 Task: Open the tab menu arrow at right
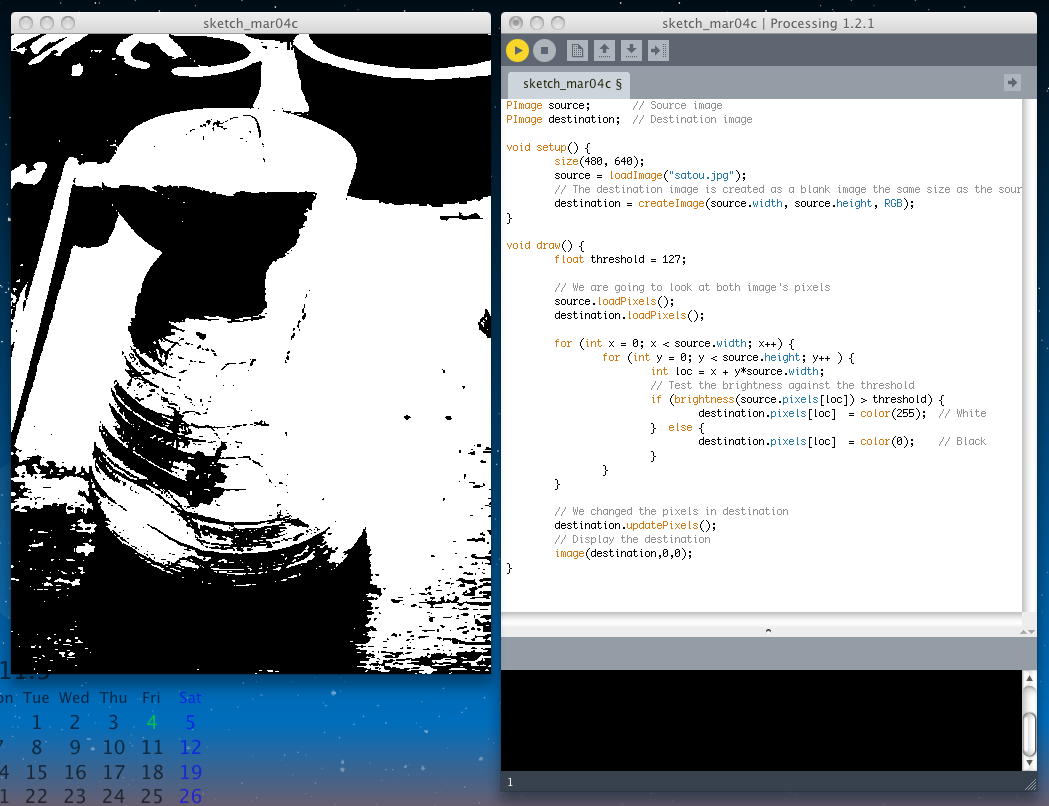coord(1012,83)
